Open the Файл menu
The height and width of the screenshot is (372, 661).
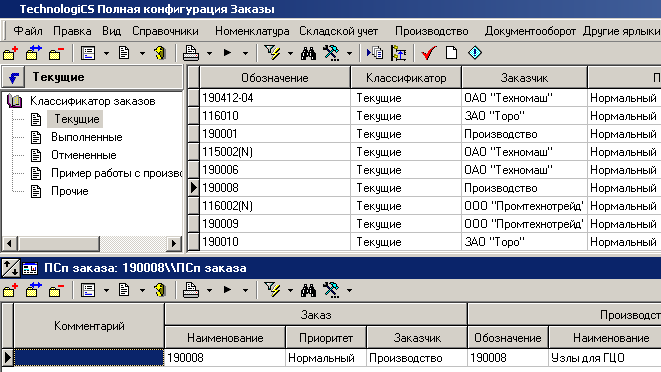28,31
